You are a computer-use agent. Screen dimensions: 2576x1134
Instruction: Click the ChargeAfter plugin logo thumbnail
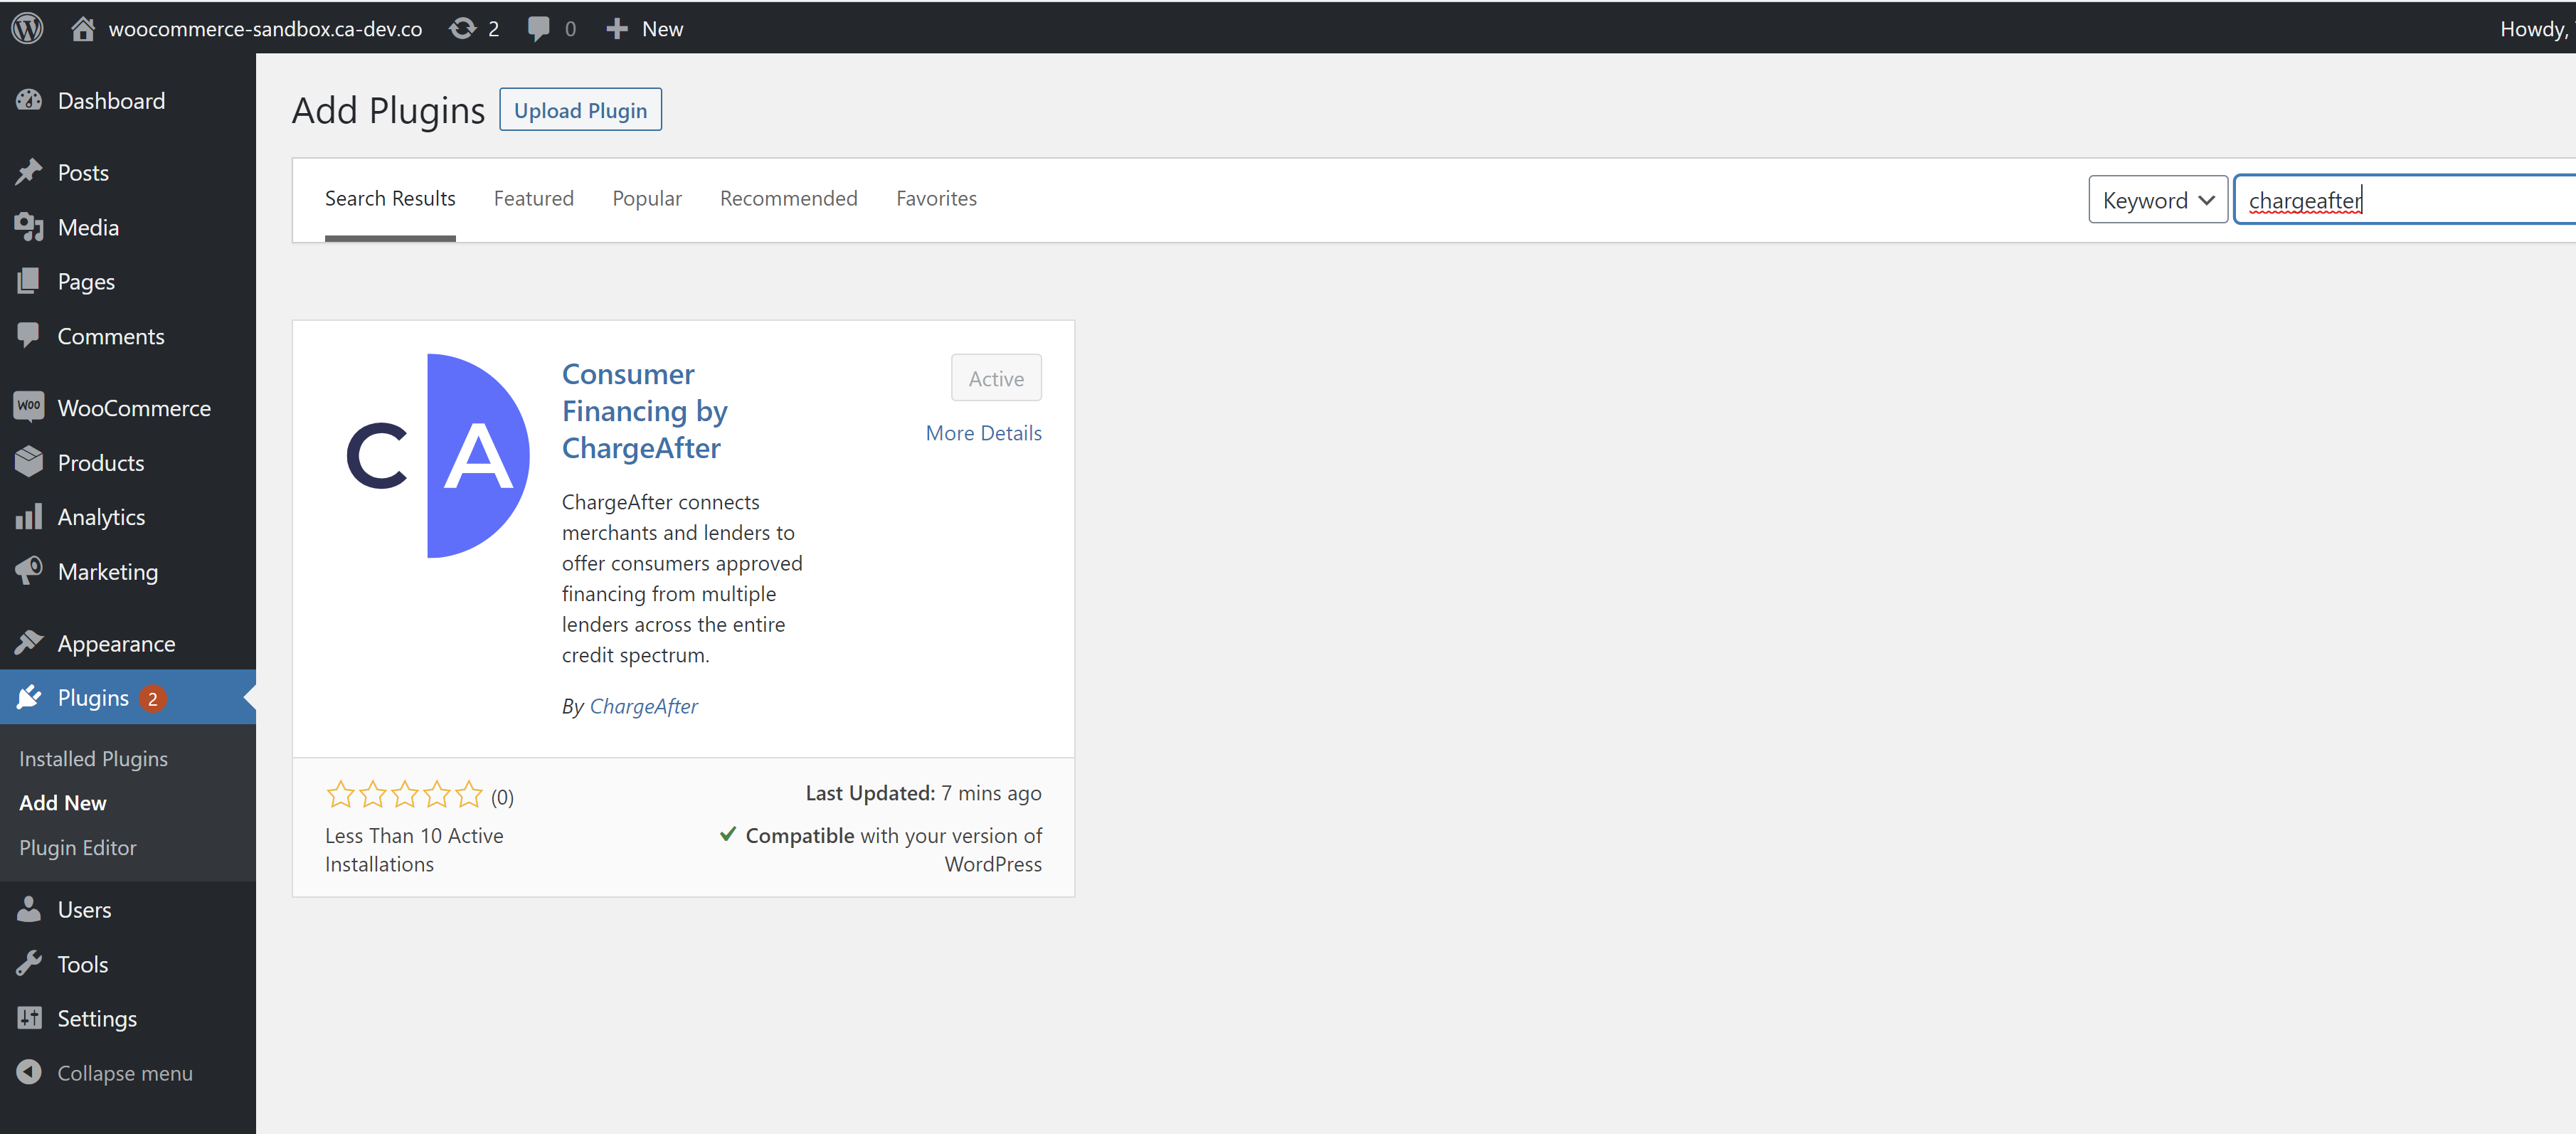click(437, 455)
